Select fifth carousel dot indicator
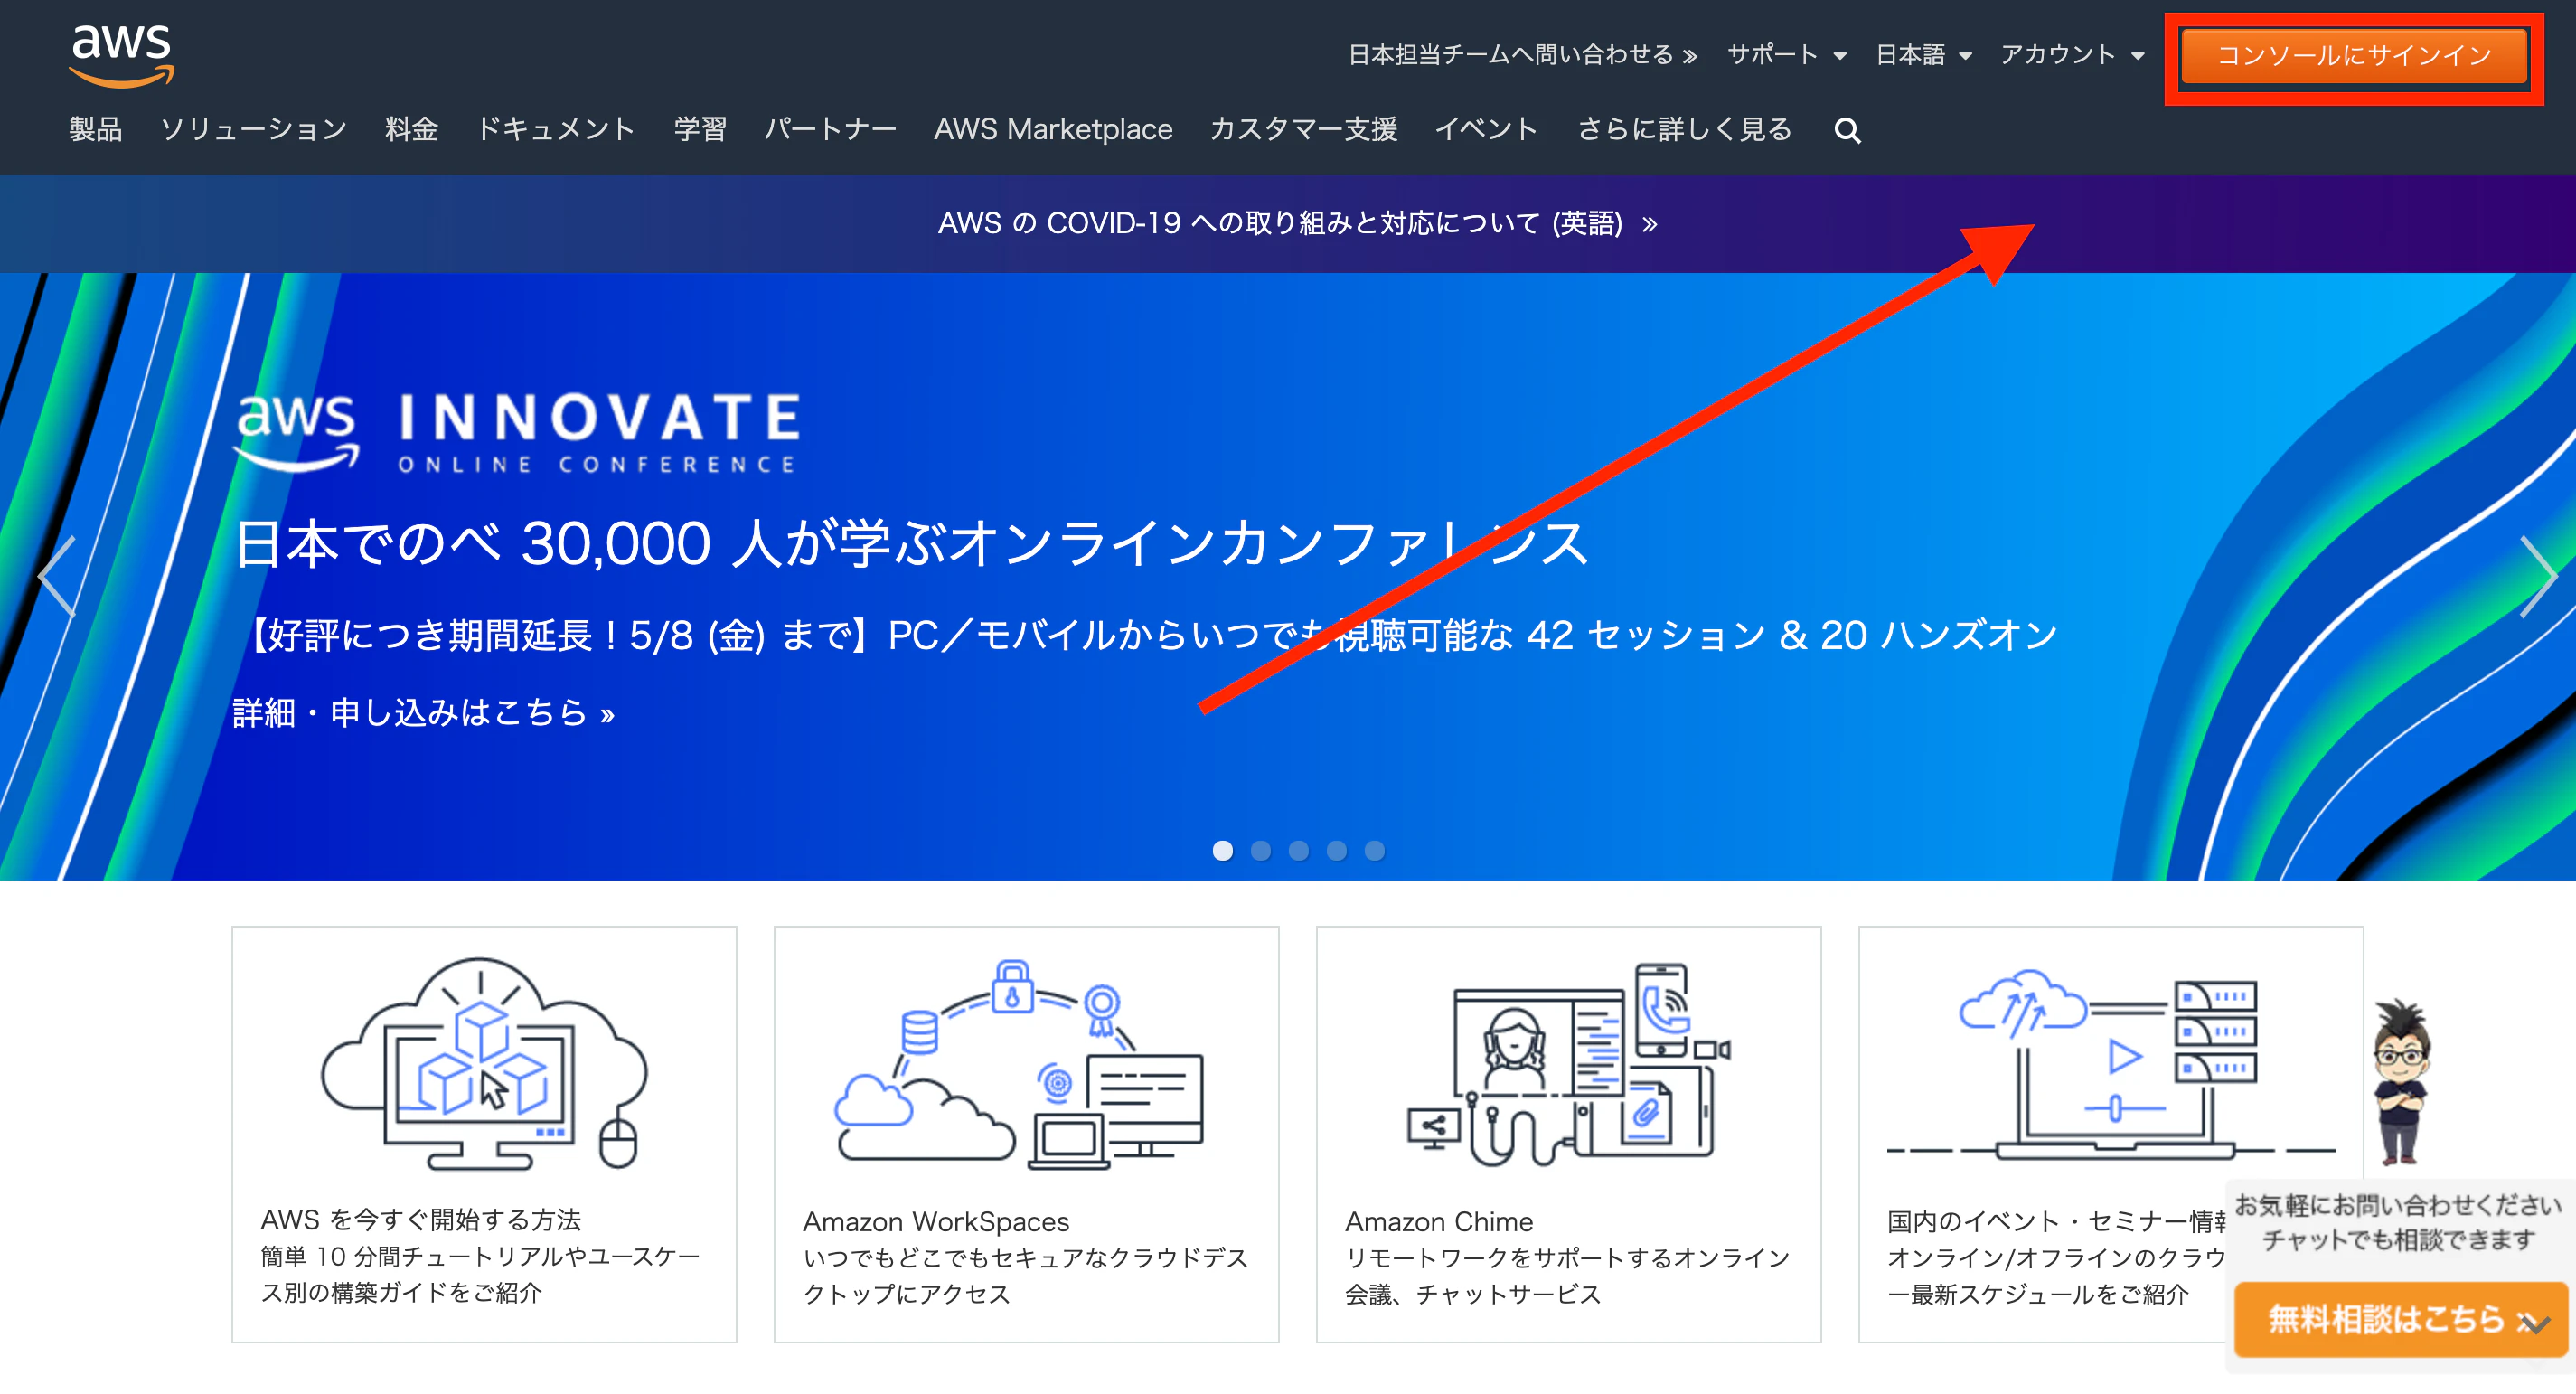Viewport: 2576px width, 1394px height. 1374,850
